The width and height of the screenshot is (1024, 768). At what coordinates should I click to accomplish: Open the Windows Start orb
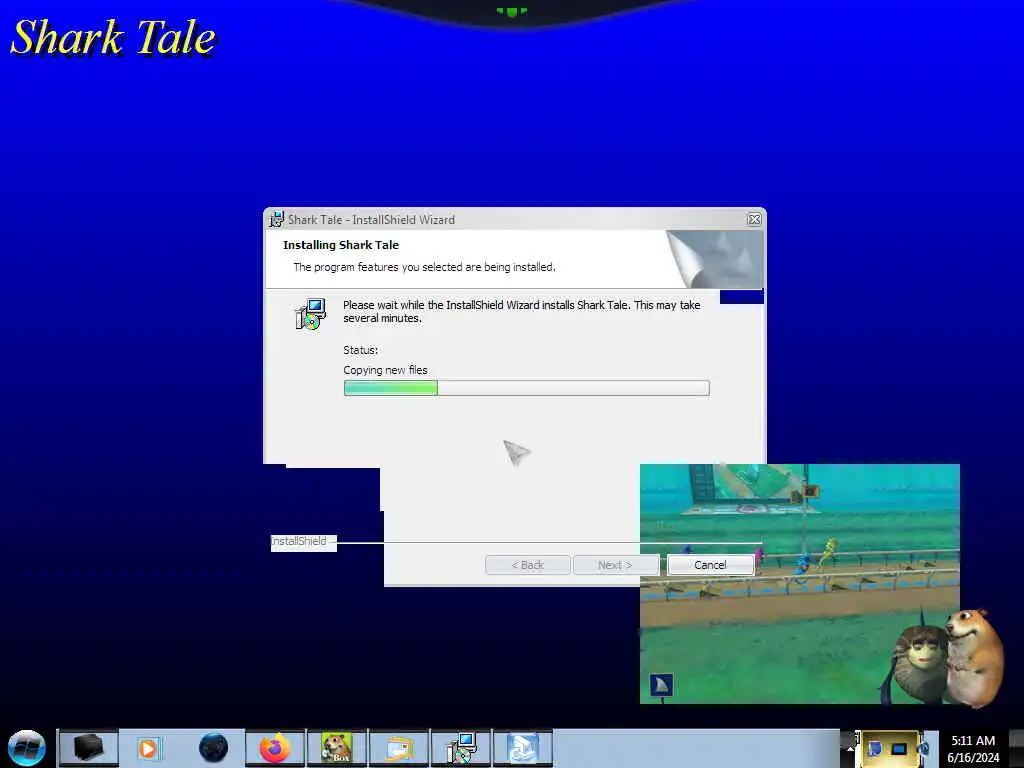27,748
